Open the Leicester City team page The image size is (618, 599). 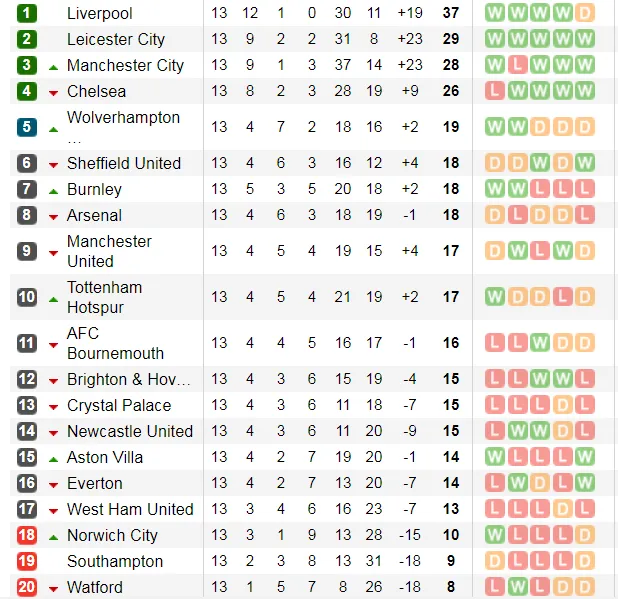pyautogui.click(x=116, y=39)
